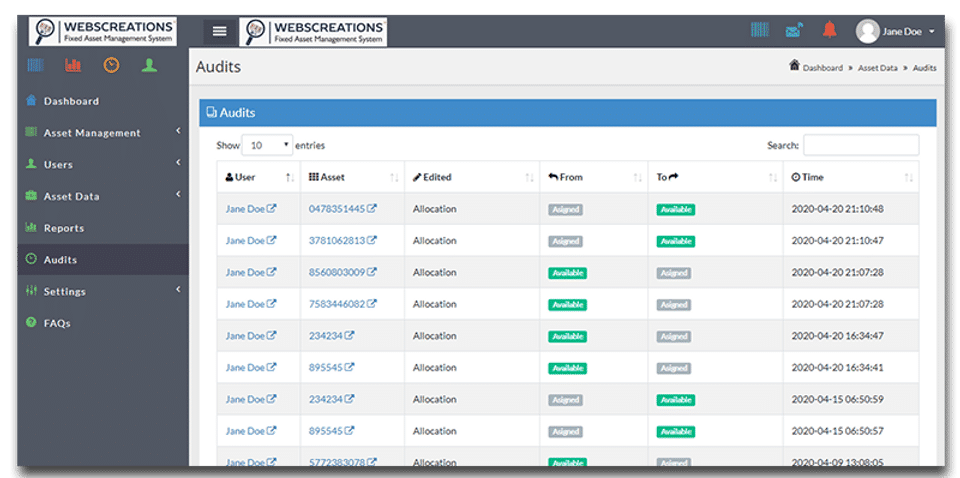The image size is (960, 478).
Task: Expand the Asset Data submenu chevron
Action: tap(178, 194)
